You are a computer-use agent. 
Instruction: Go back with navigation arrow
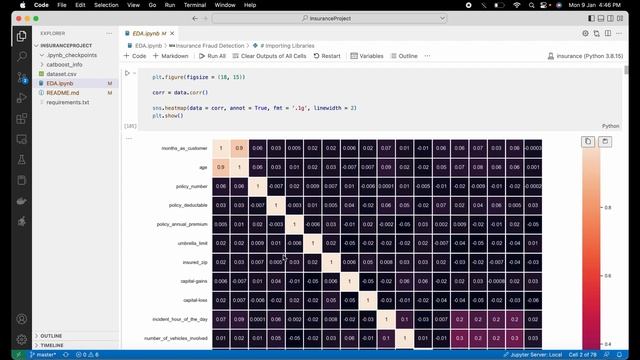coord(195,18)
